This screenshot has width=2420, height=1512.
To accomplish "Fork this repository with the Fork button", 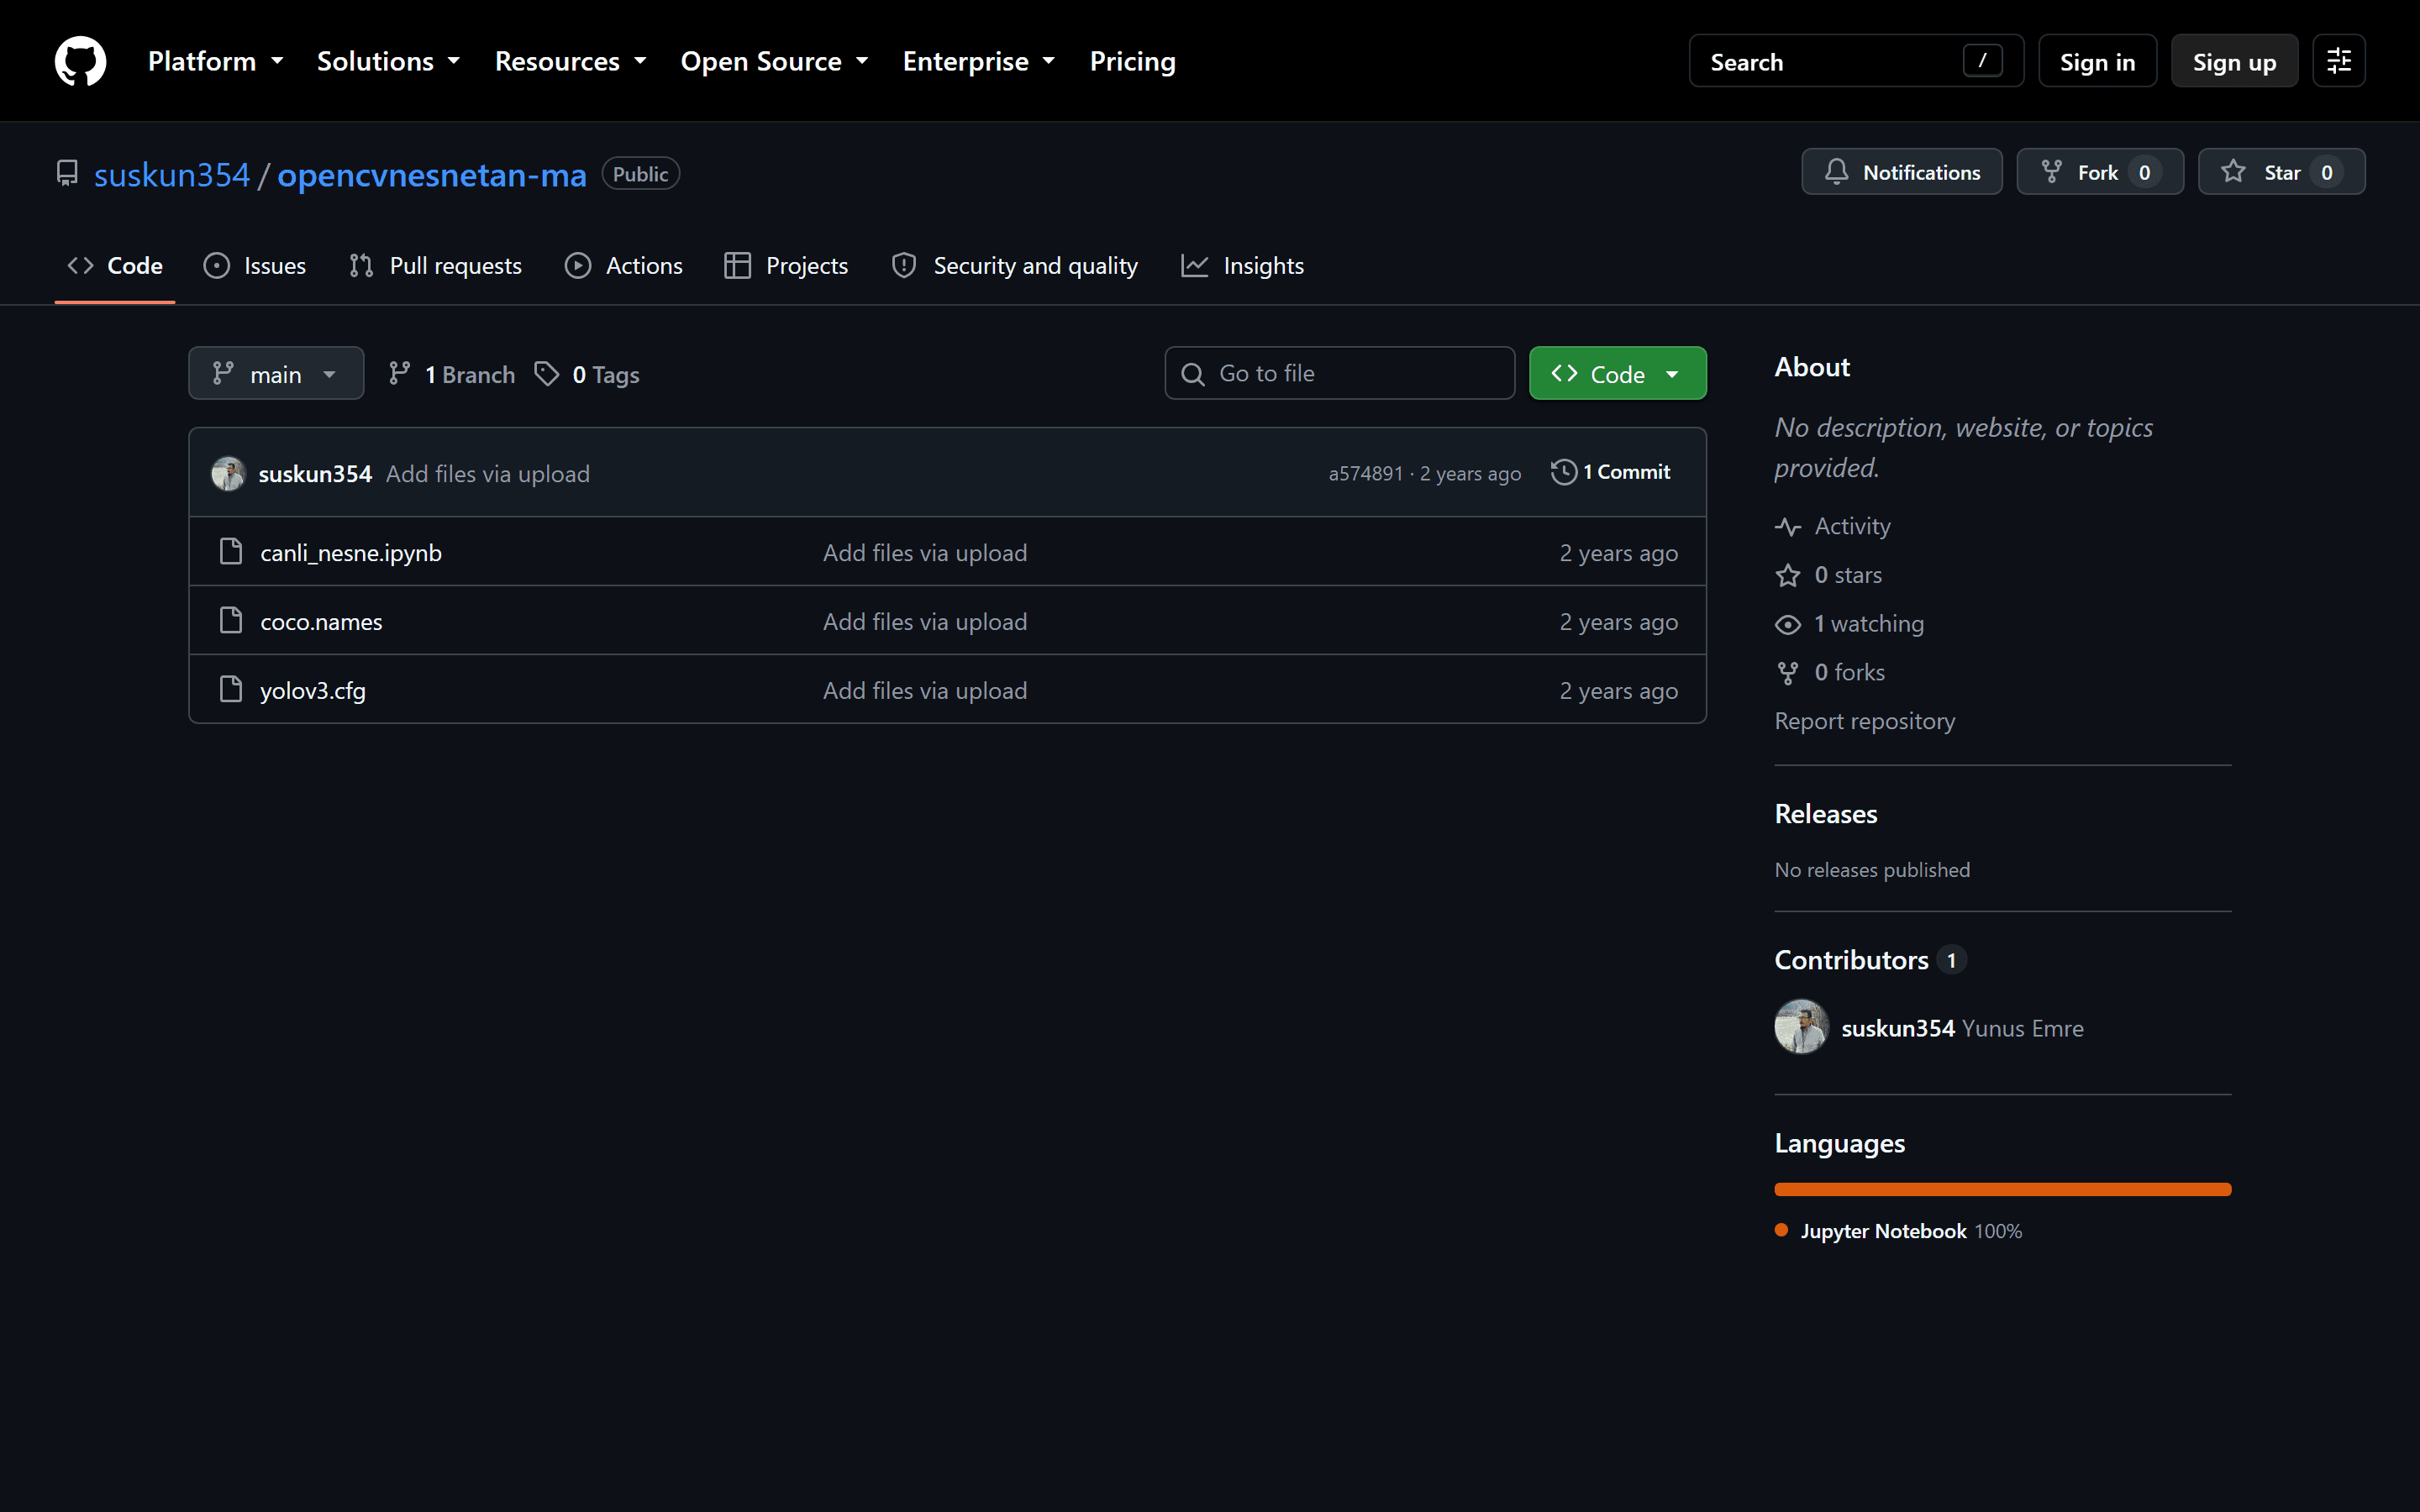I will pyautogui.click(x=2100, y=172).
